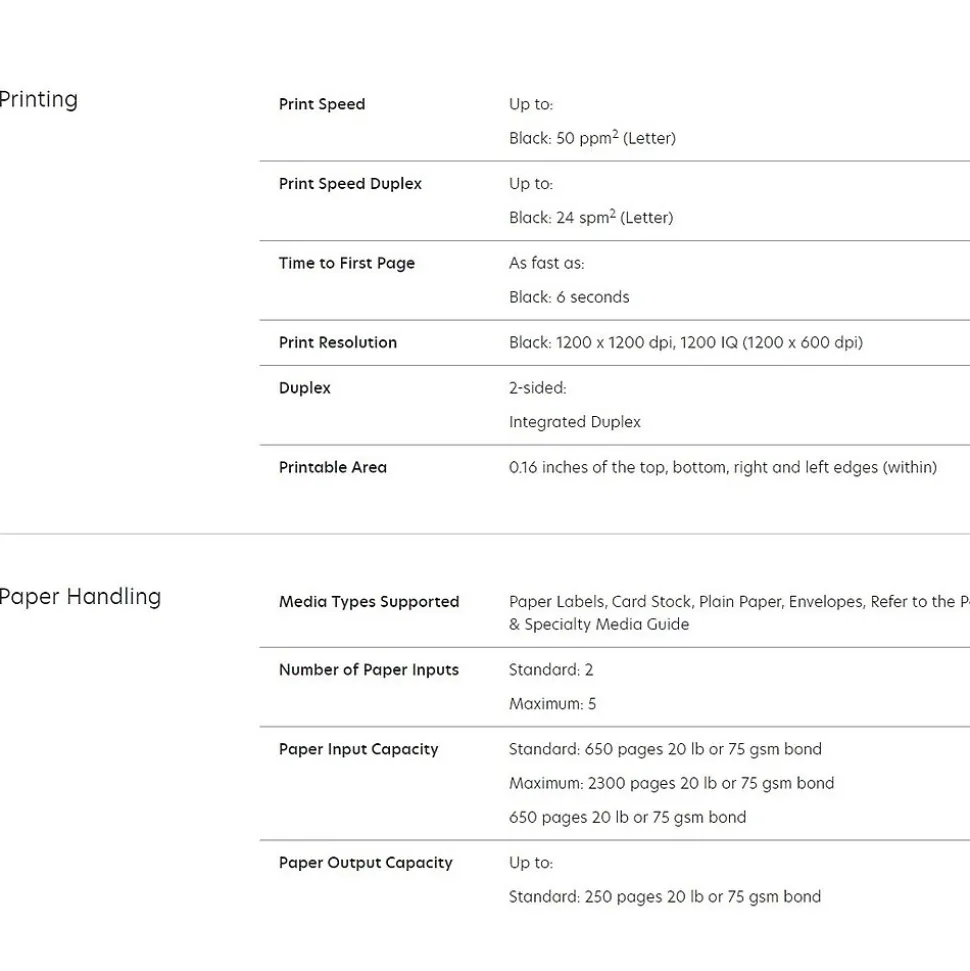Click the Printing section heading

point(38,99)
